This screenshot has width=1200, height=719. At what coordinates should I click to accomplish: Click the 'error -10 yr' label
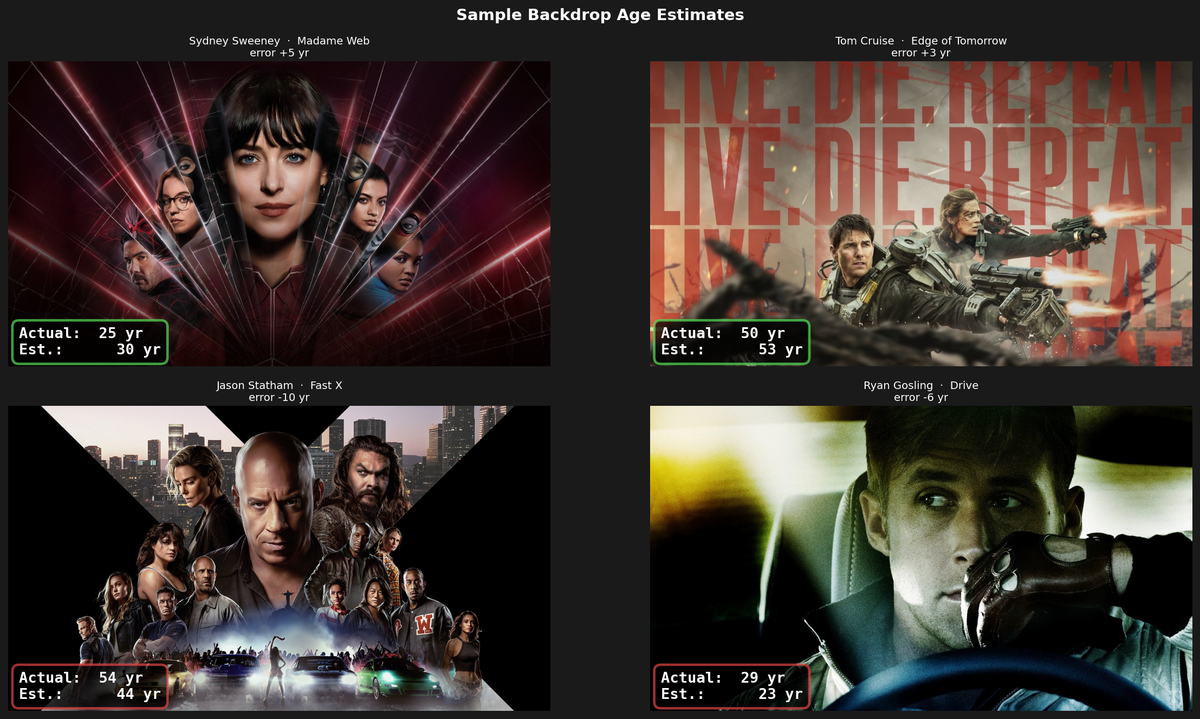(x=279, y=397)
